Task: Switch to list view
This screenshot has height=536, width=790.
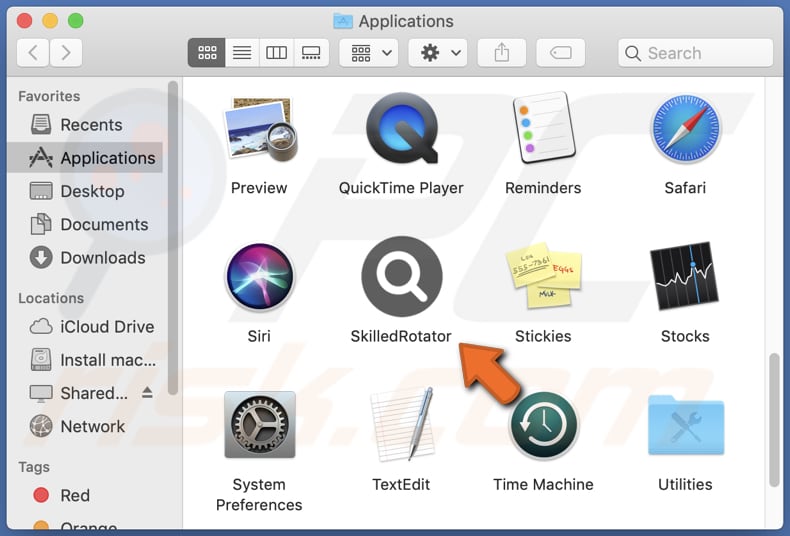Action: [x=242, y=52]
